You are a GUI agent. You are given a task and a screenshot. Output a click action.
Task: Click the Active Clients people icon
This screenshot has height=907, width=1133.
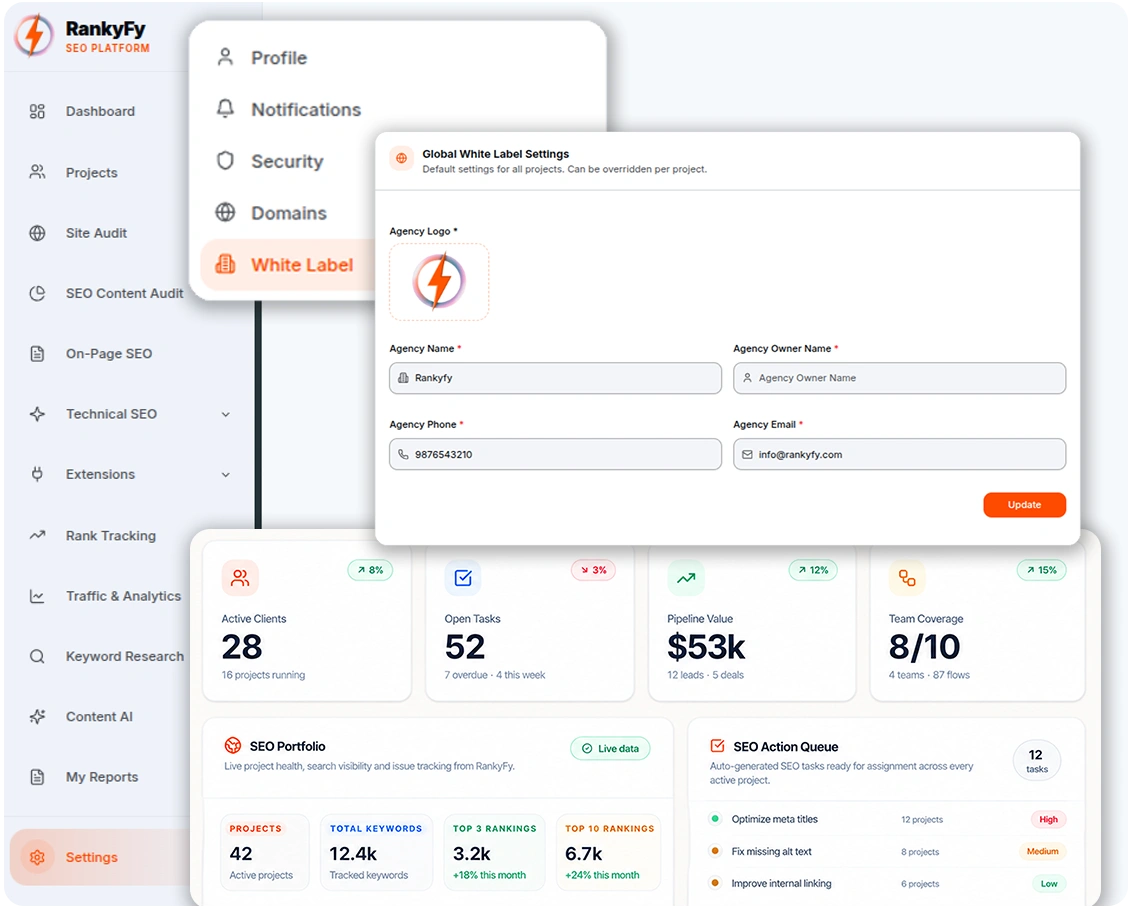[x=240, y=578]
